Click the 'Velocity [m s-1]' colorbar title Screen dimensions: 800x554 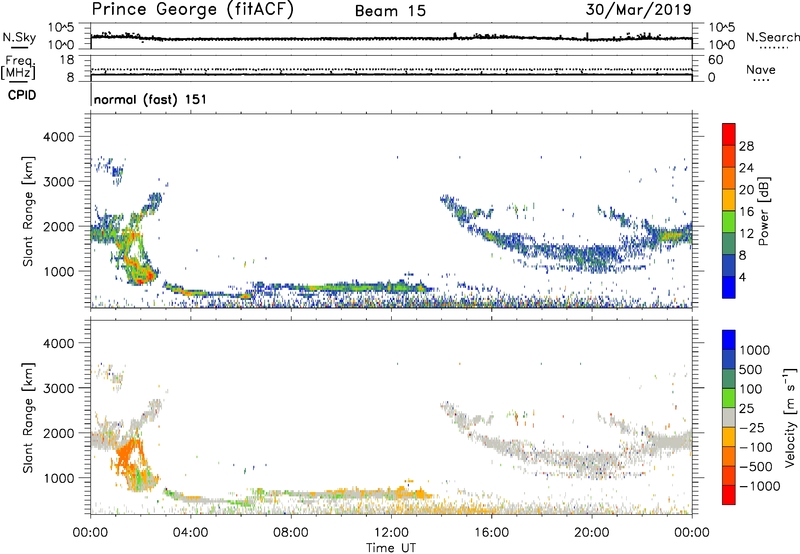tap(790, 417)
